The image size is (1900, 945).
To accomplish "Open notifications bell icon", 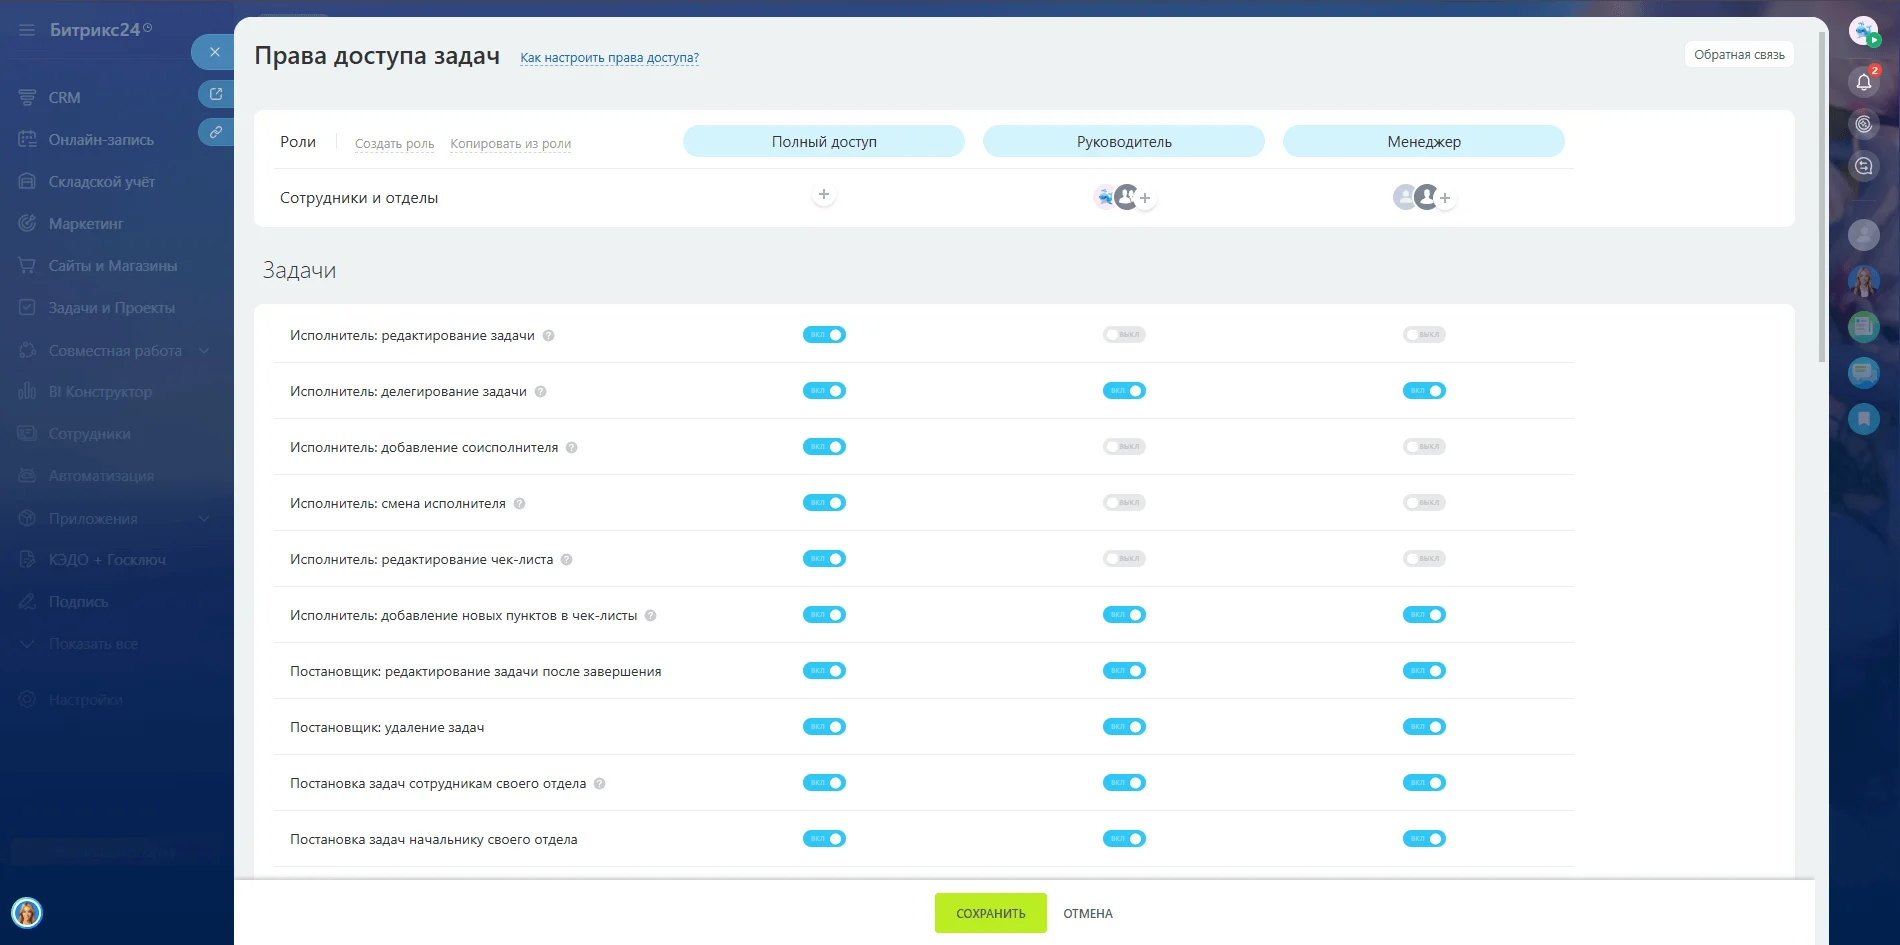I will click(1863, 82).
